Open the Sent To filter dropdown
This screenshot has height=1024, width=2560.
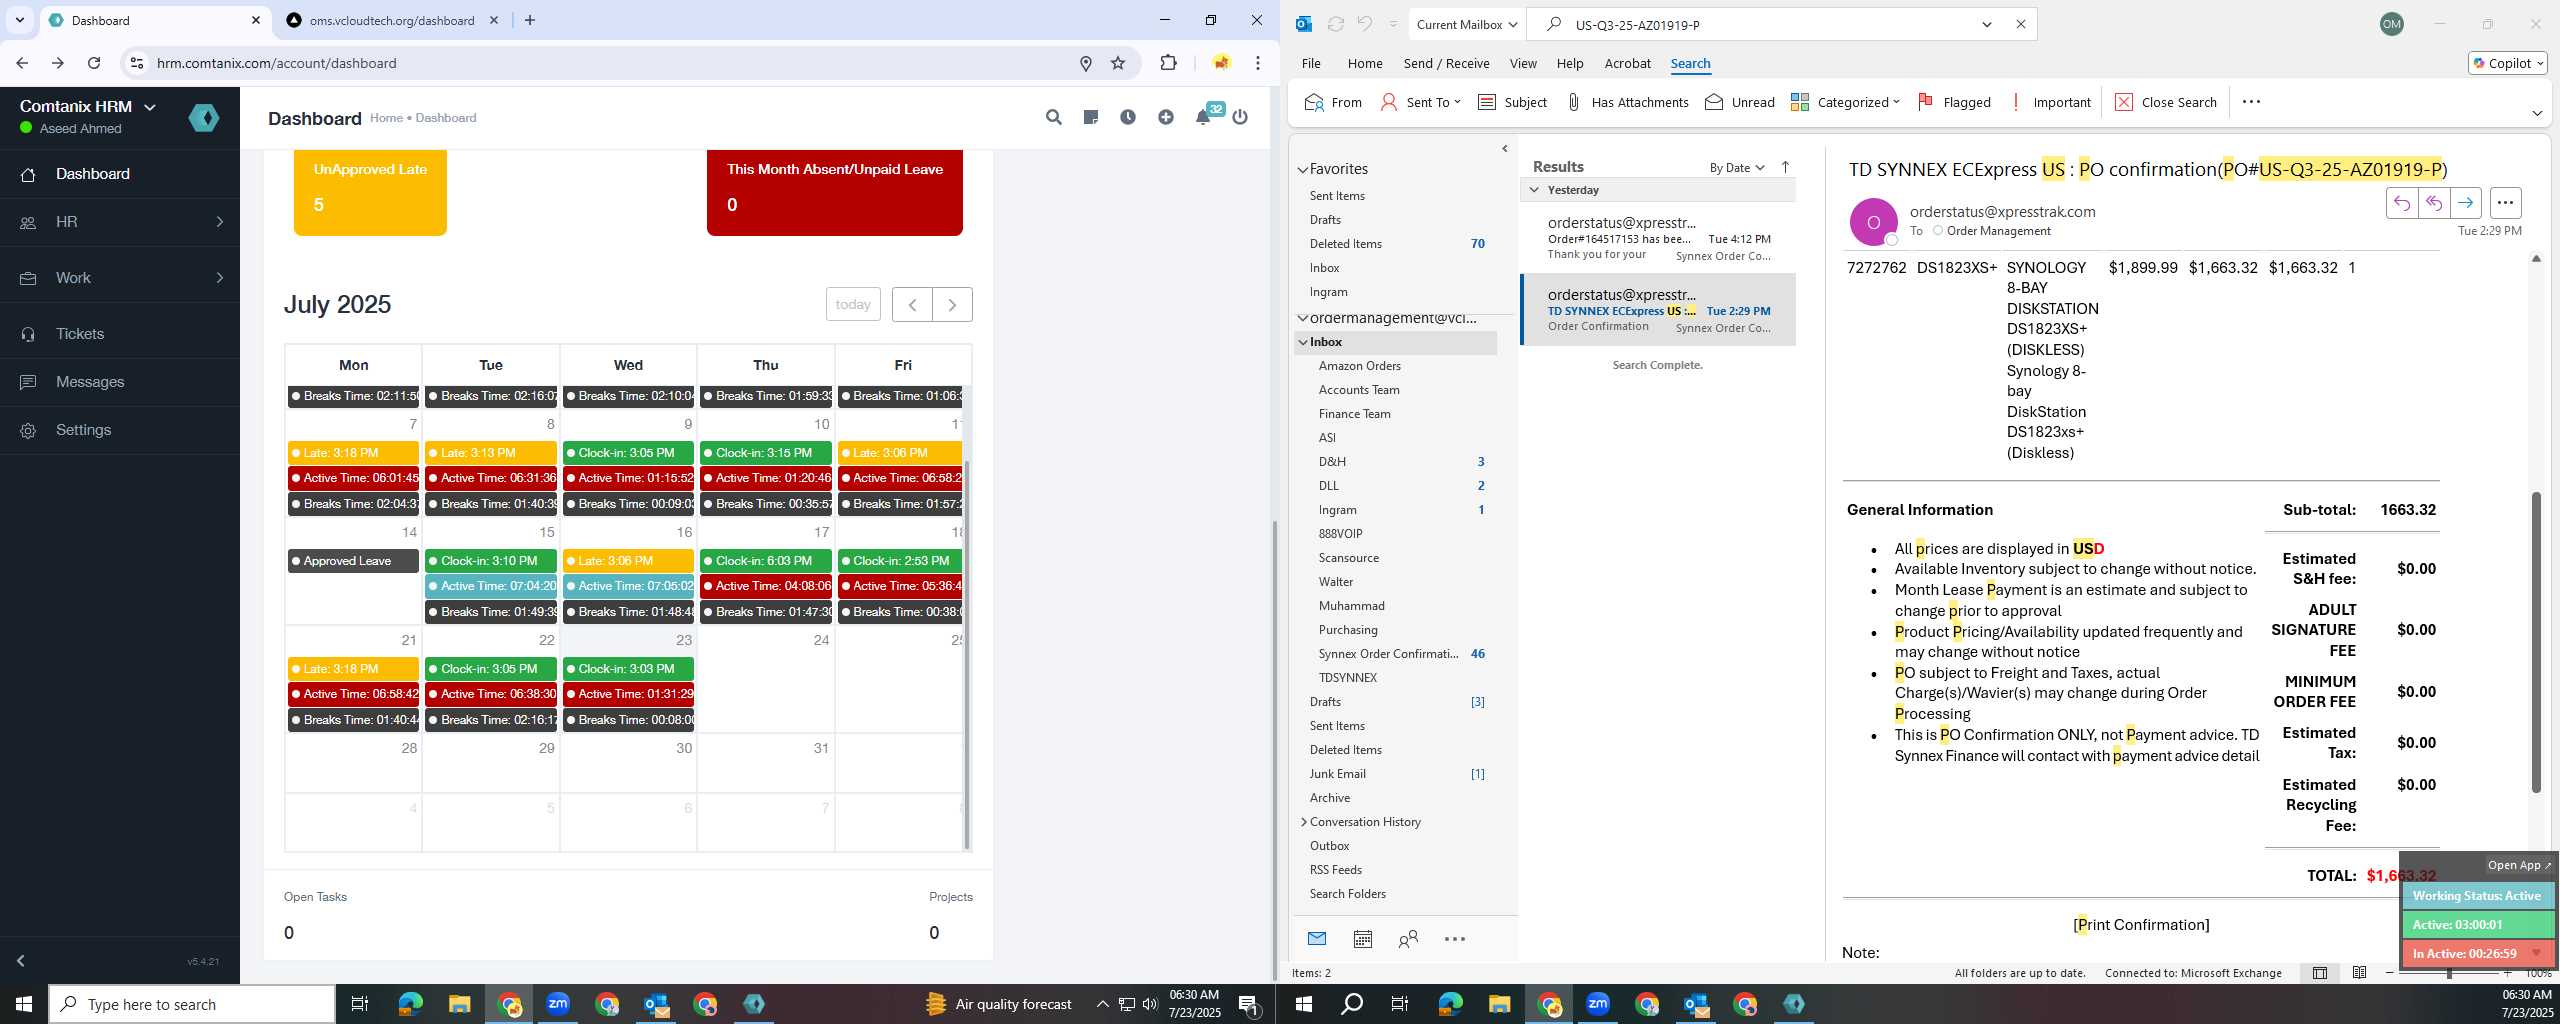(x=1420, y=102)
